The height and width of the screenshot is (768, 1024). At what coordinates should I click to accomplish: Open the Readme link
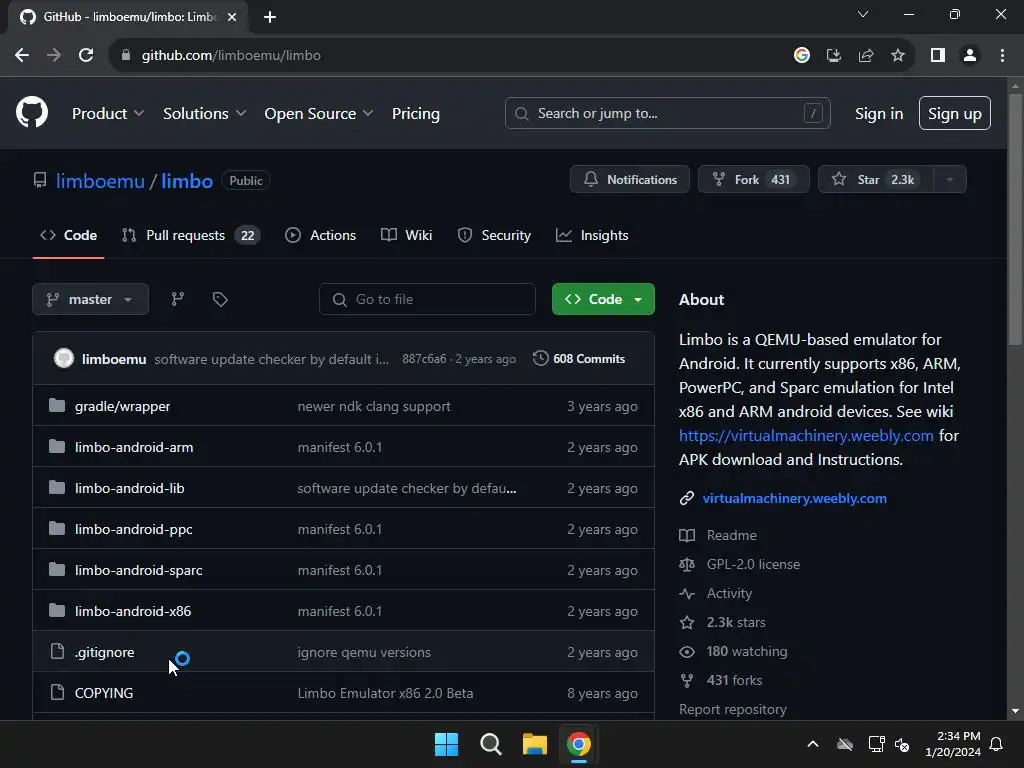point(731,535)
